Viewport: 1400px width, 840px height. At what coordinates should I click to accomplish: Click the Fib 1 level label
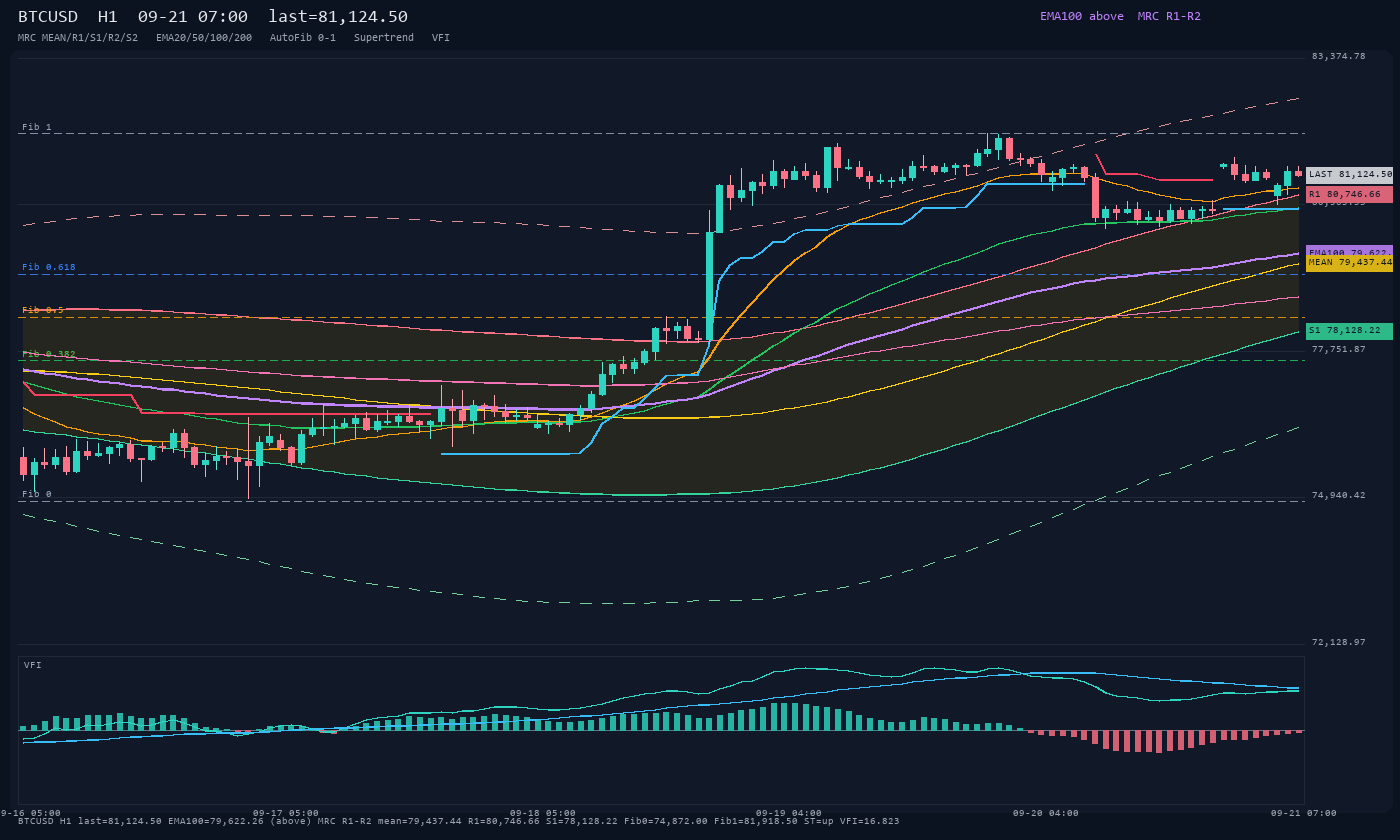point(37,127)
